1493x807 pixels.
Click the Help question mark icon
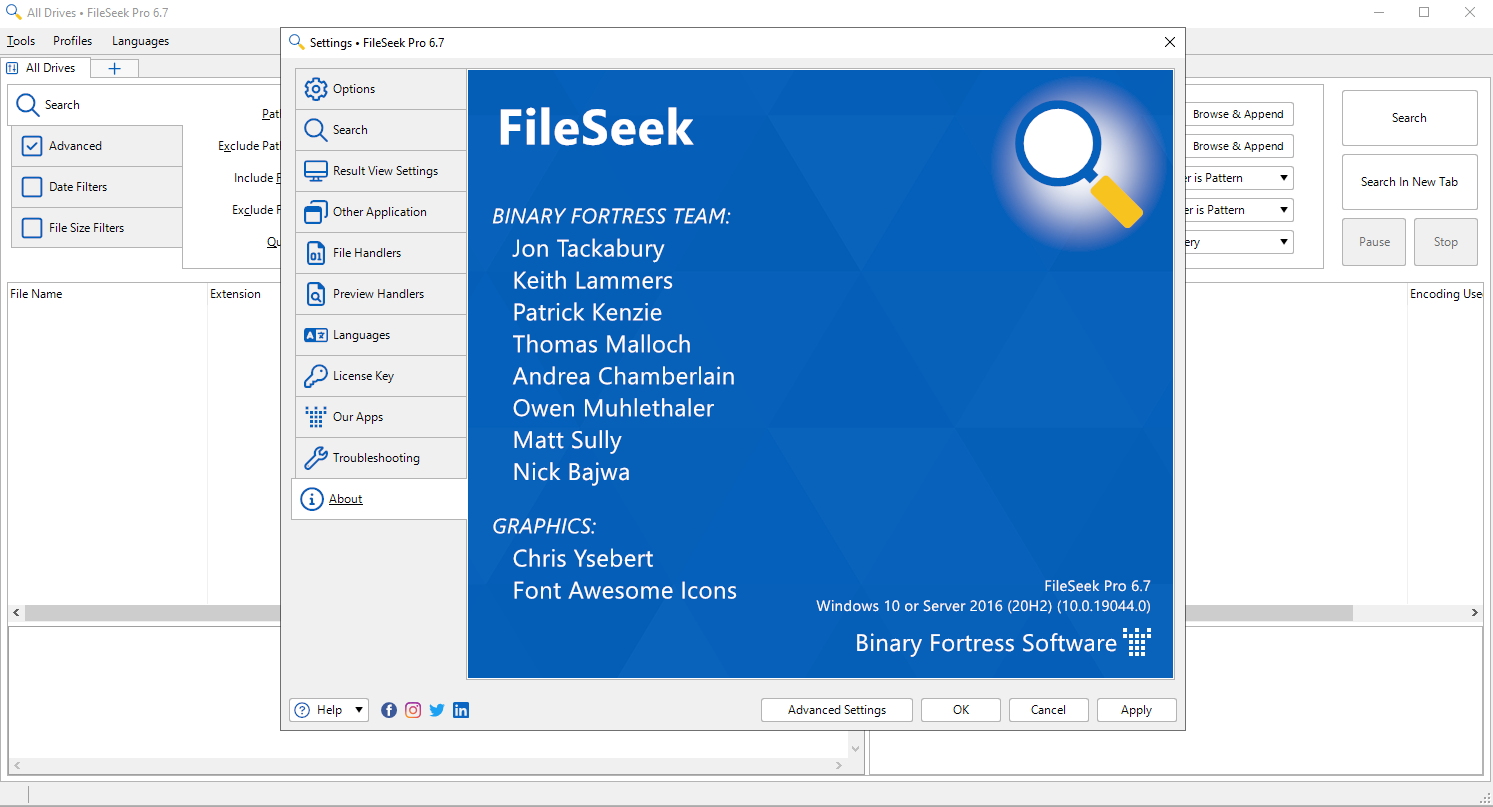click(x=303, y=710)
